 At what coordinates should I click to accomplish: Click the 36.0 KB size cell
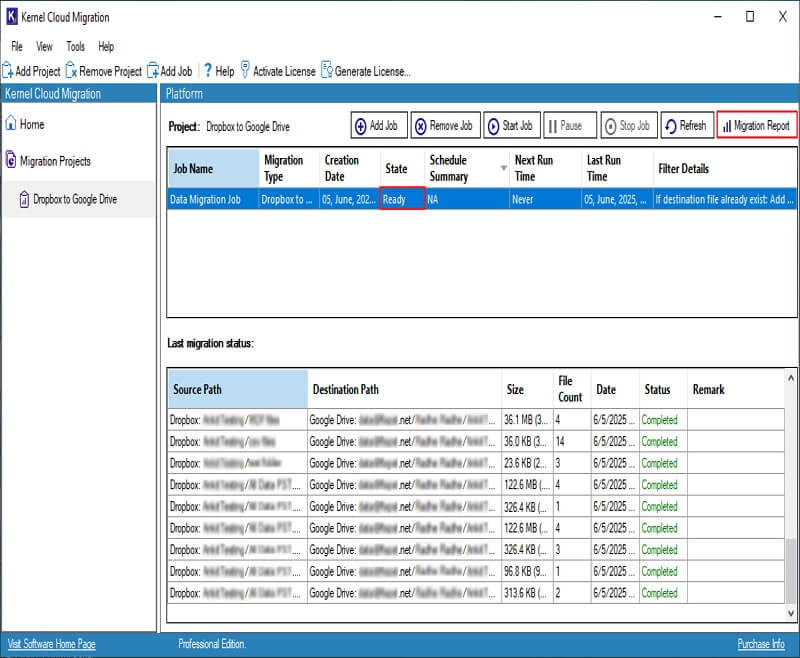[528, 441]
